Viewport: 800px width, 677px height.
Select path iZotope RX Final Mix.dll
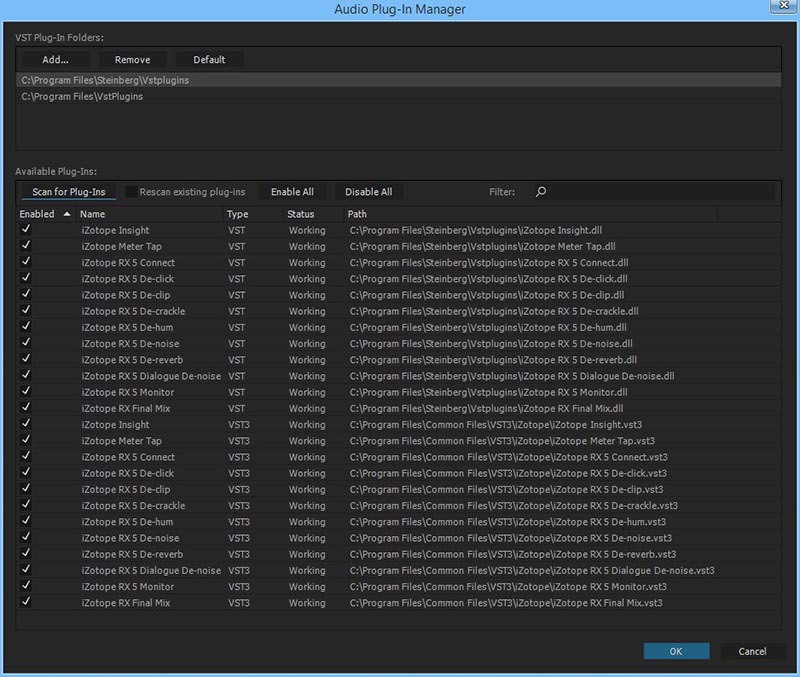pyautogui.click(x=486, y=409)
